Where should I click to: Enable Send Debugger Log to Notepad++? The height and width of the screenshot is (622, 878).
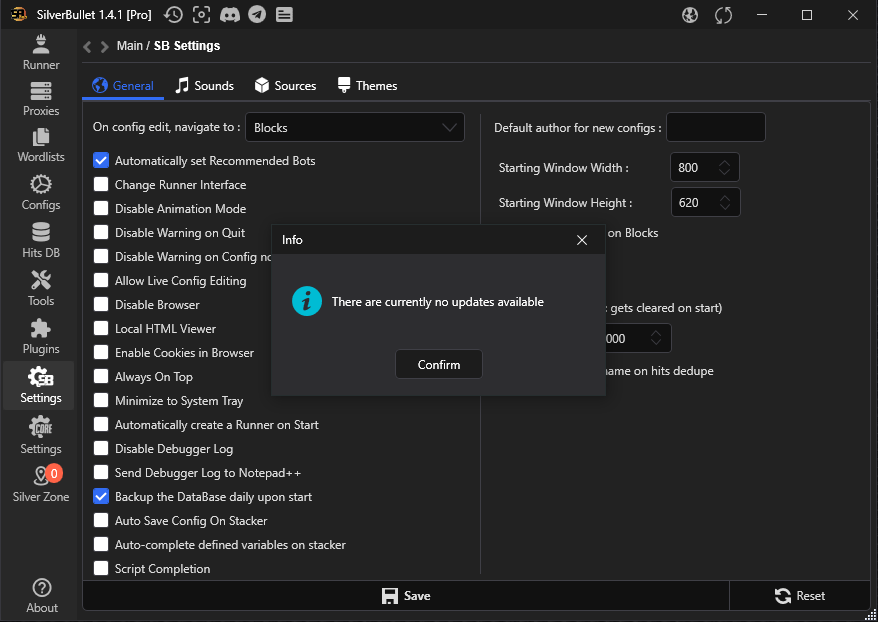[101, 473]
